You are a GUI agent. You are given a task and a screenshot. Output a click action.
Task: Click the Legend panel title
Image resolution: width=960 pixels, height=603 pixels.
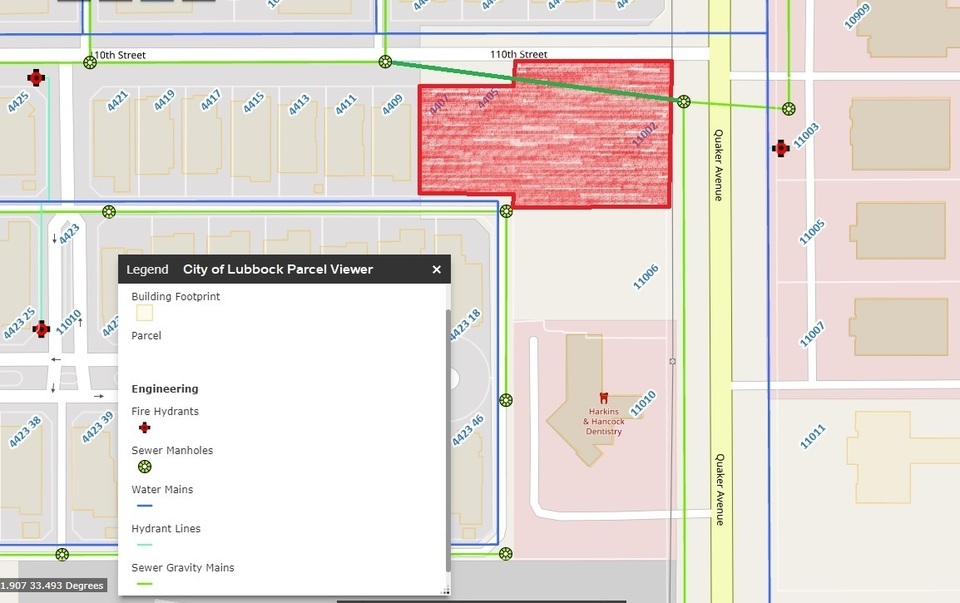tap(147, 270)
